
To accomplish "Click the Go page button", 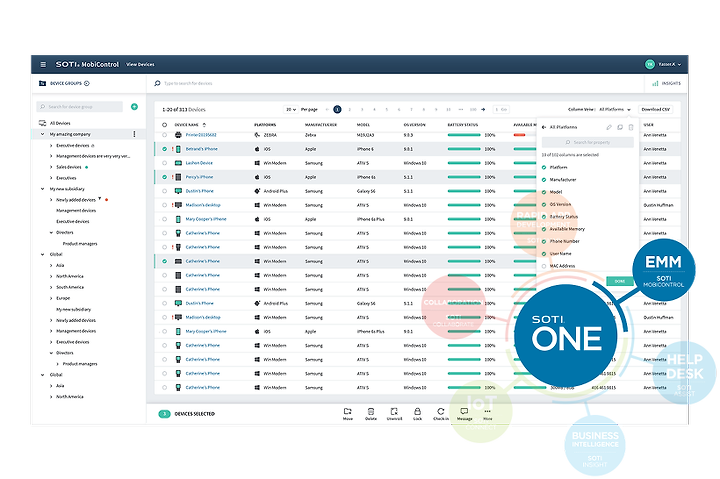I will pos(501,109).
